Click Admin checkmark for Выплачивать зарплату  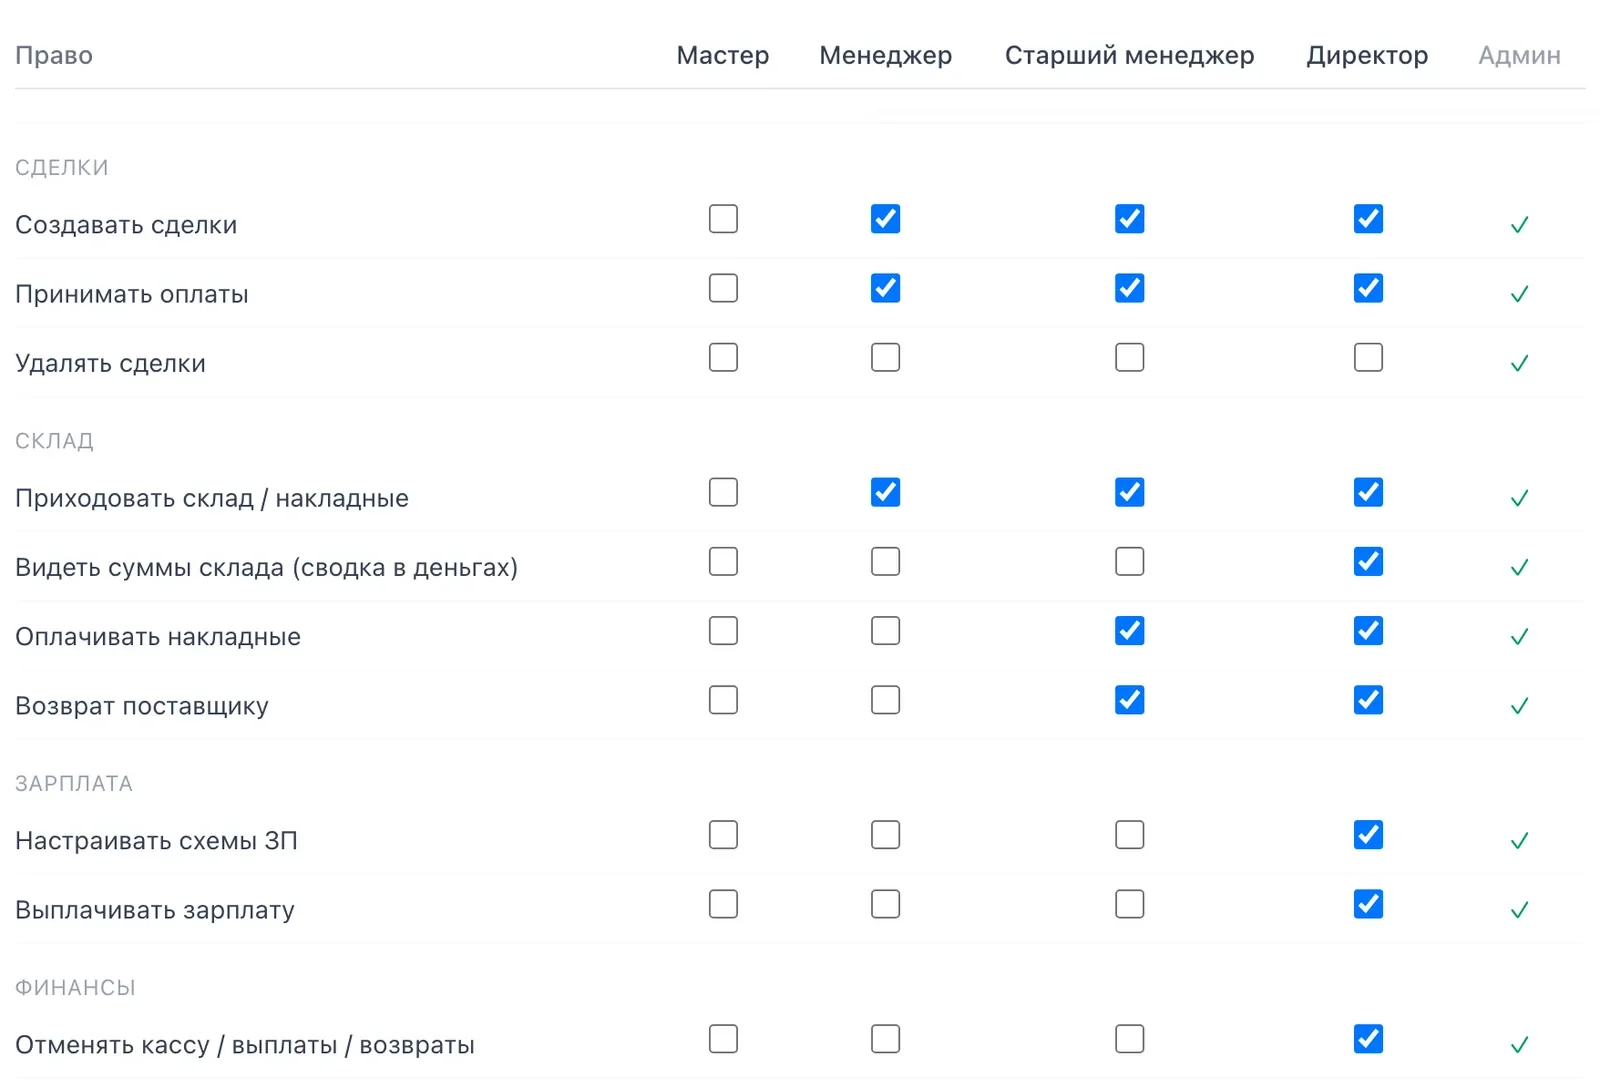(1519, 910)
